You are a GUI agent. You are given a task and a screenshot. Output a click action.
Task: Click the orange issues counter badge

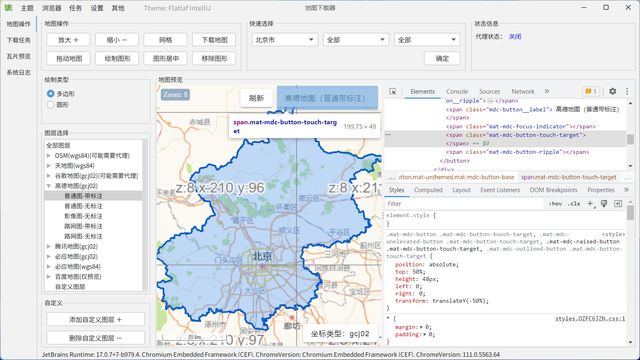coord(591,91)
